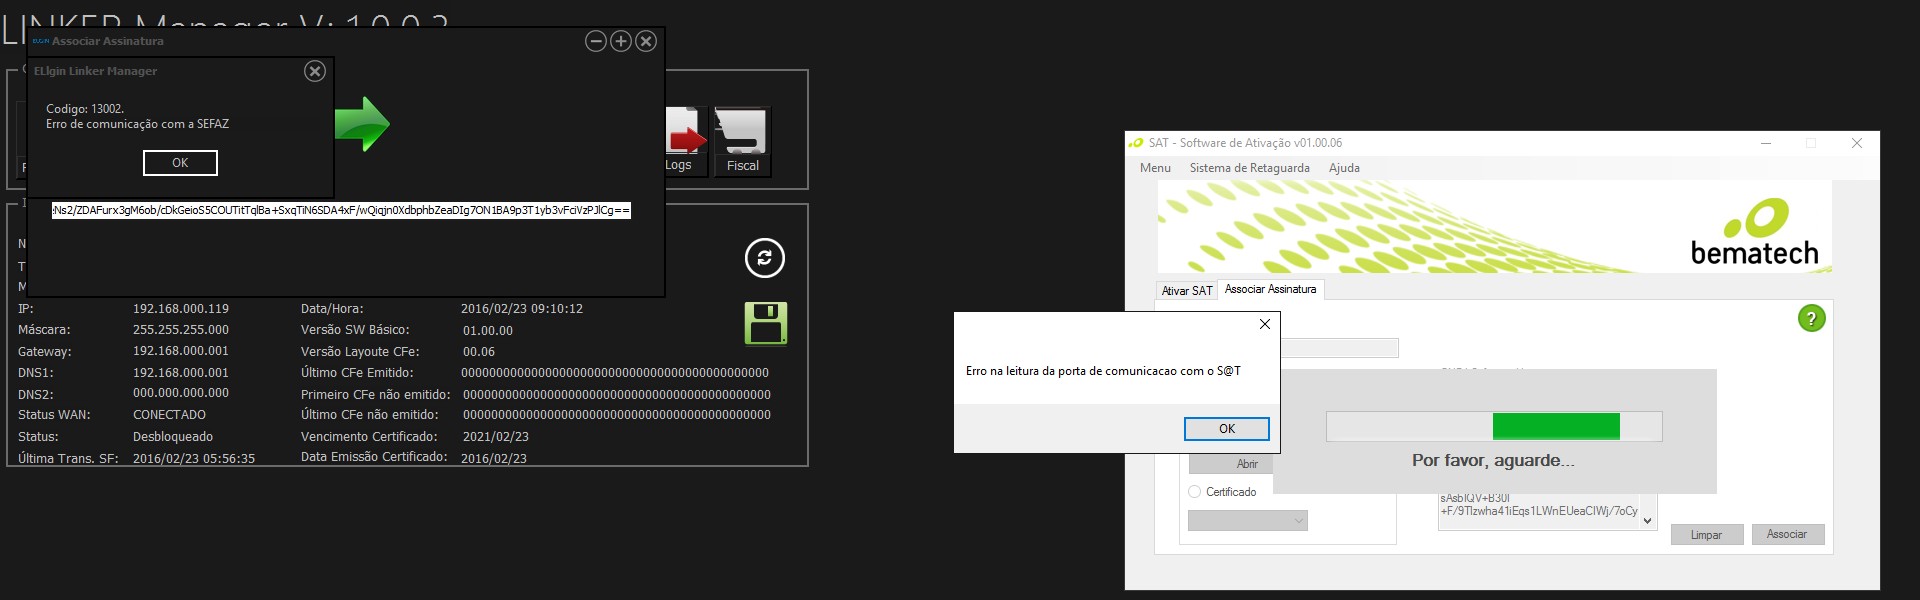Screen dimensions: 1920x600
Task: Minimize the SAT Software de Ativação window
Action: (x=1767, y=143)
